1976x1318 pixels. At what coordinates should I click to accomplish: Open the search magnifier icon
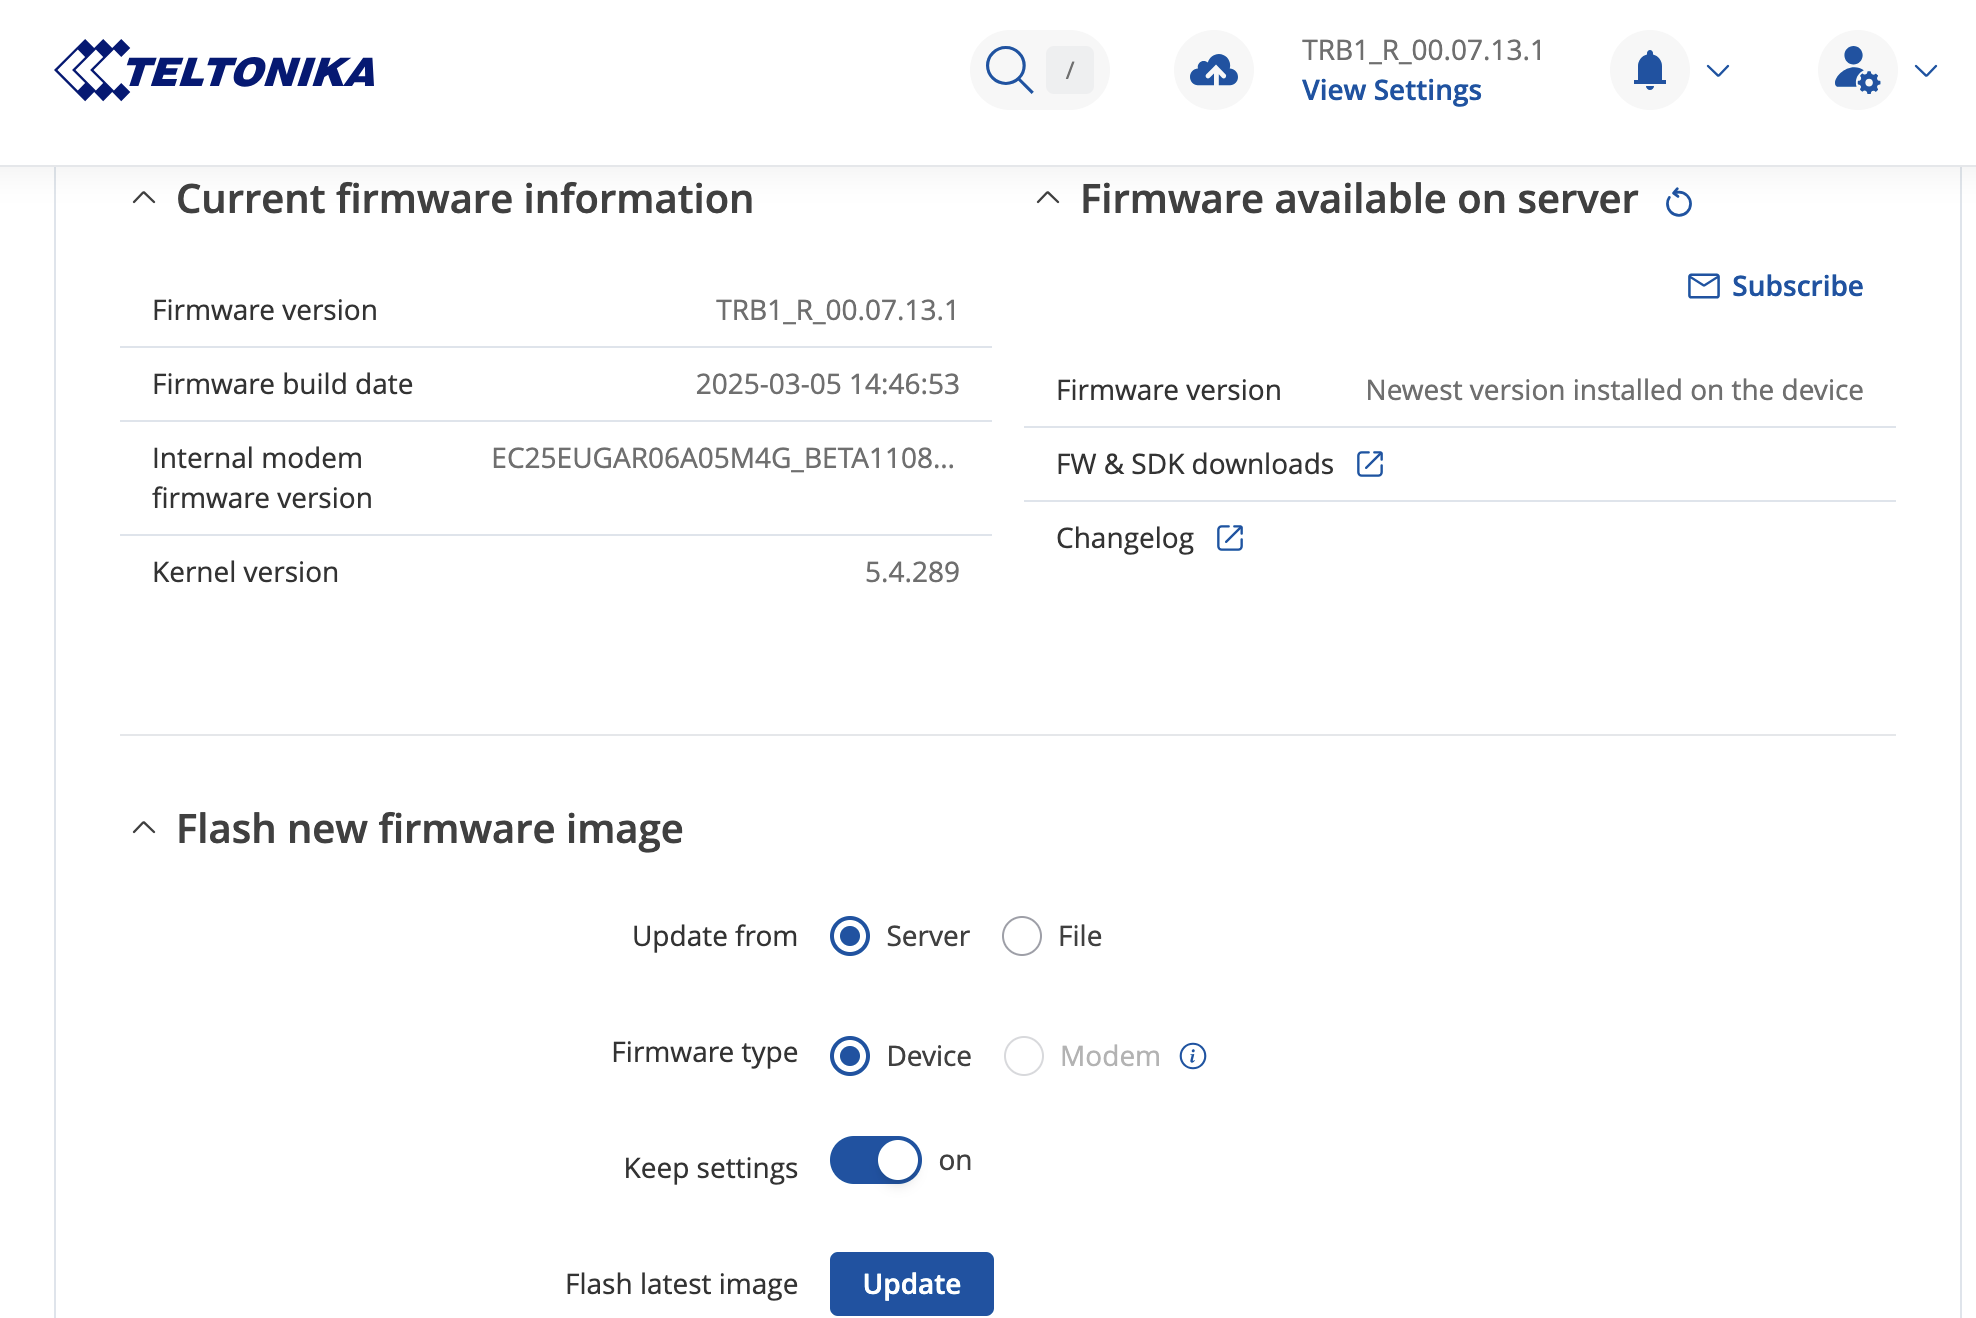pos(1009,70)
